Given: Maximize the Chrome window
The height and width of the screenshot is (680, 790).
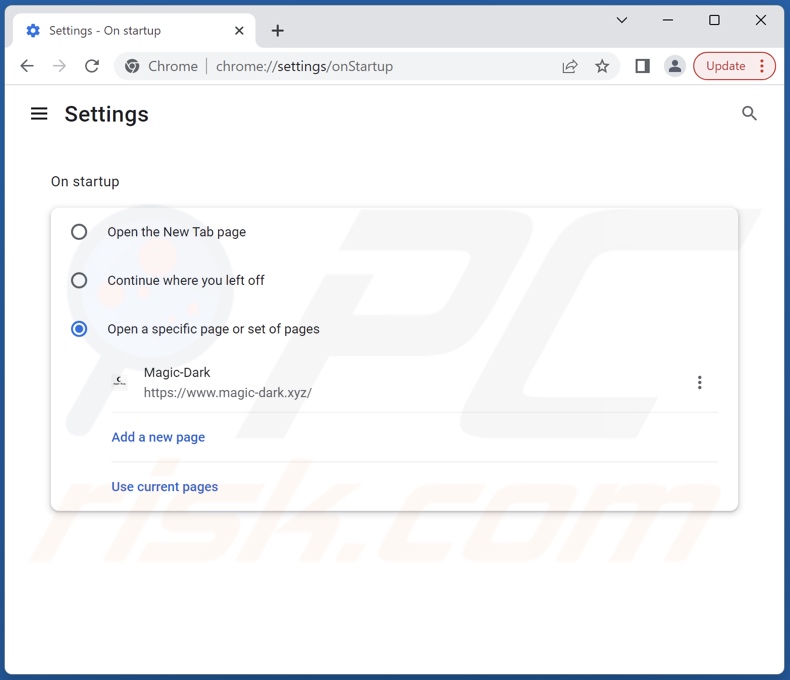Looking at the screenshot, I should (714, 20).
